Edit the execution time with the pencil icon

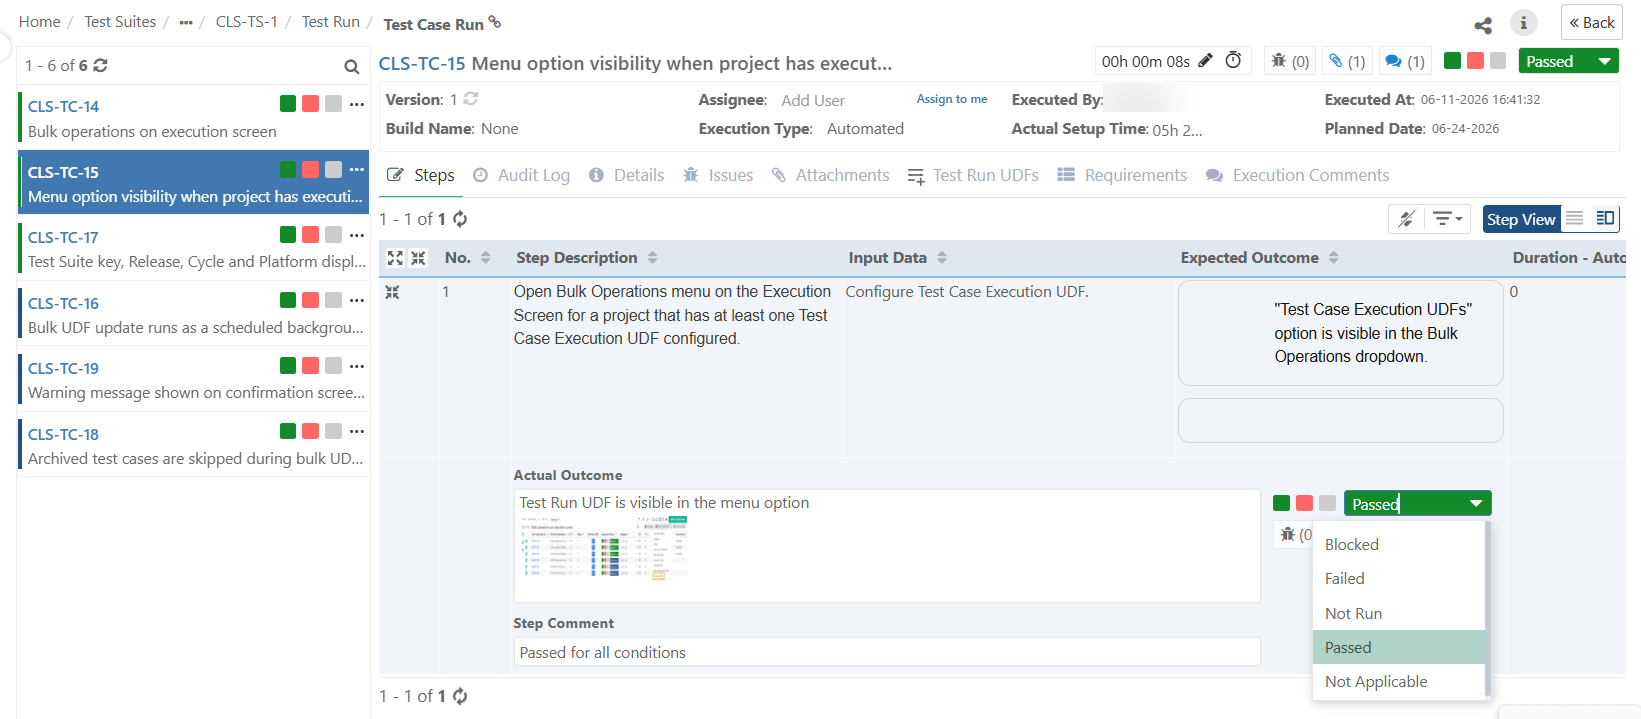click(1205, 60)
